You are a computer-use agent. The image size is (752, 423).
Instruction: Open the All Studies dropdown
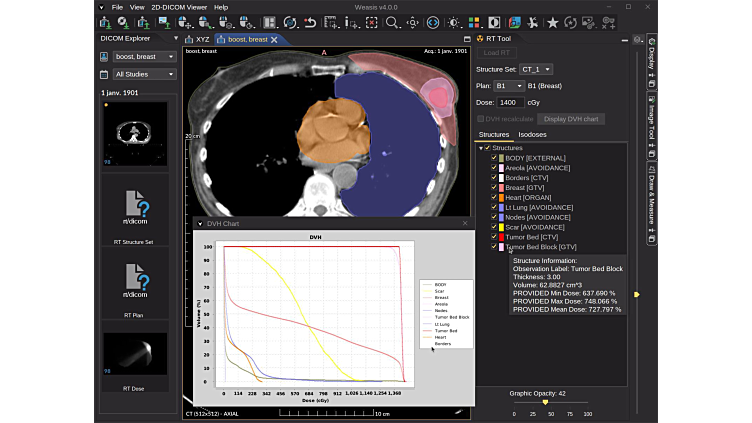[x=144, y=74]
